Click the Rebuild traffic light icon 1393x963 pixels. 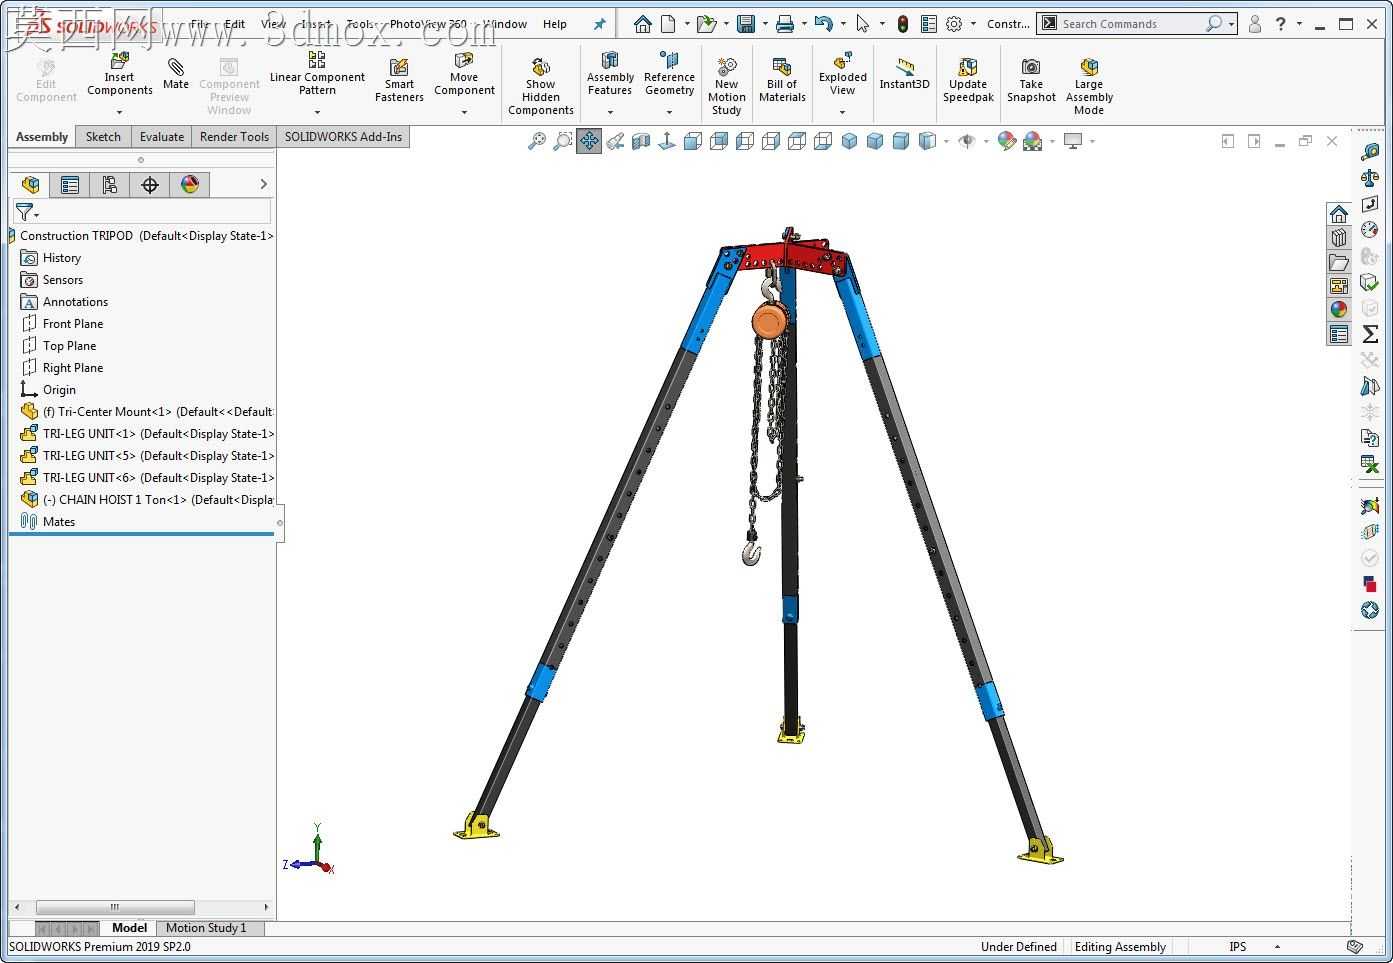point(903,24)
